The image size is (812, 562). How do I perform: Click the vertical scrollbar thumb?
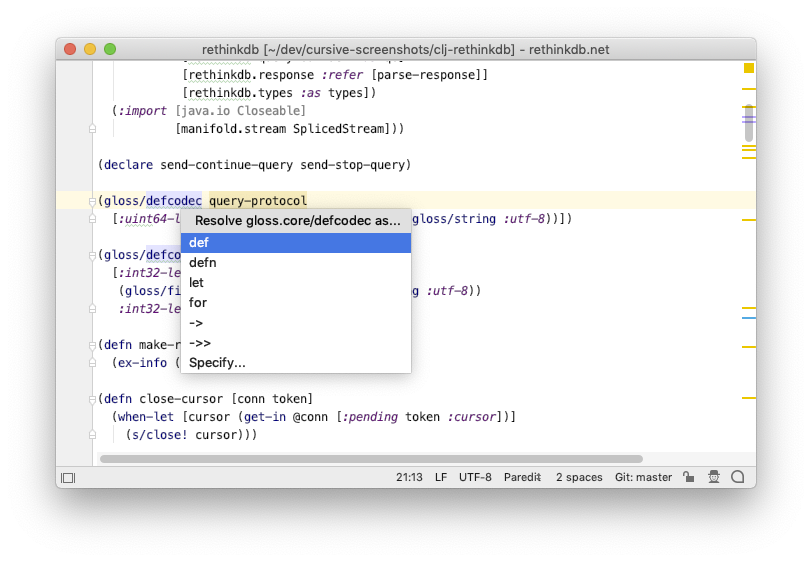(x=749, y=123)
